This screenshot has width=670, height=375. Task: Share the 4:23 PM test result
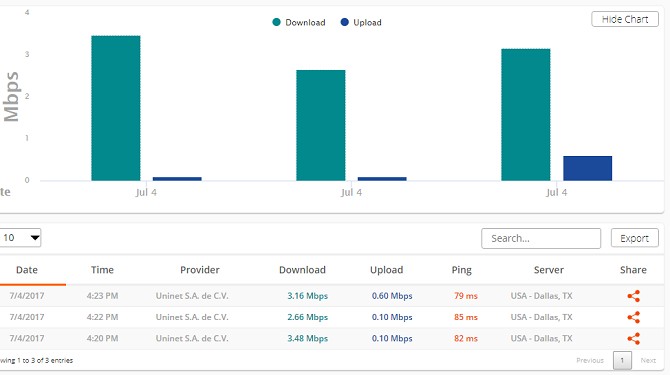click(x=633, y=296)
